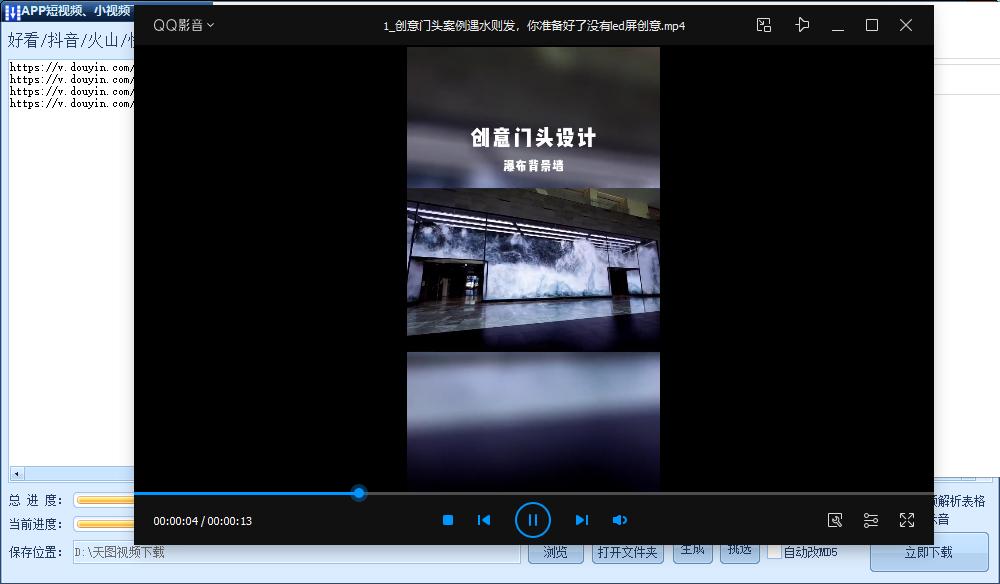
Task: Click the 立即下载 download button
Action: point(929,551)
